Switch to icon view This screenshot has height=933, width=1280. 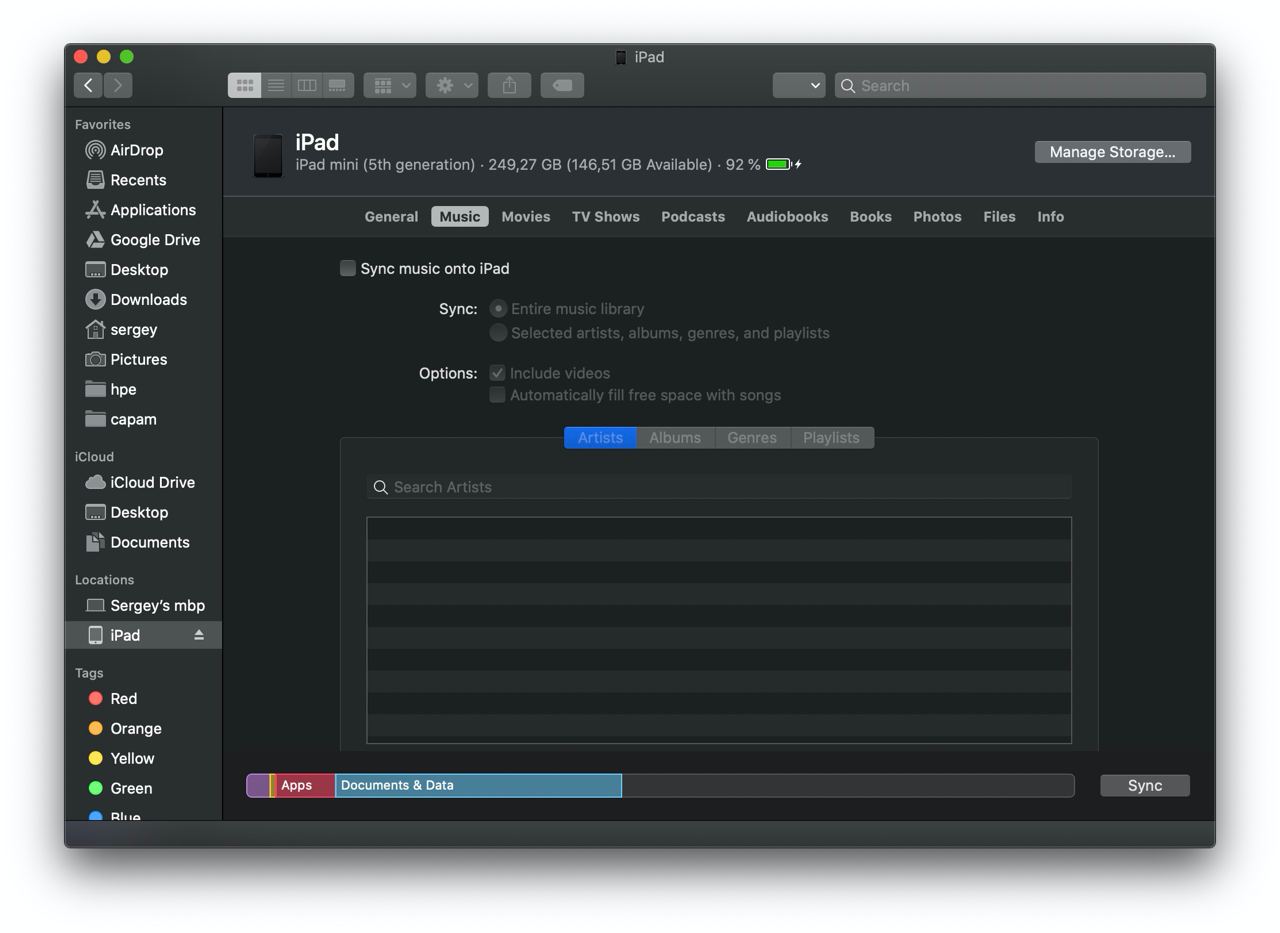click(244, 85)
